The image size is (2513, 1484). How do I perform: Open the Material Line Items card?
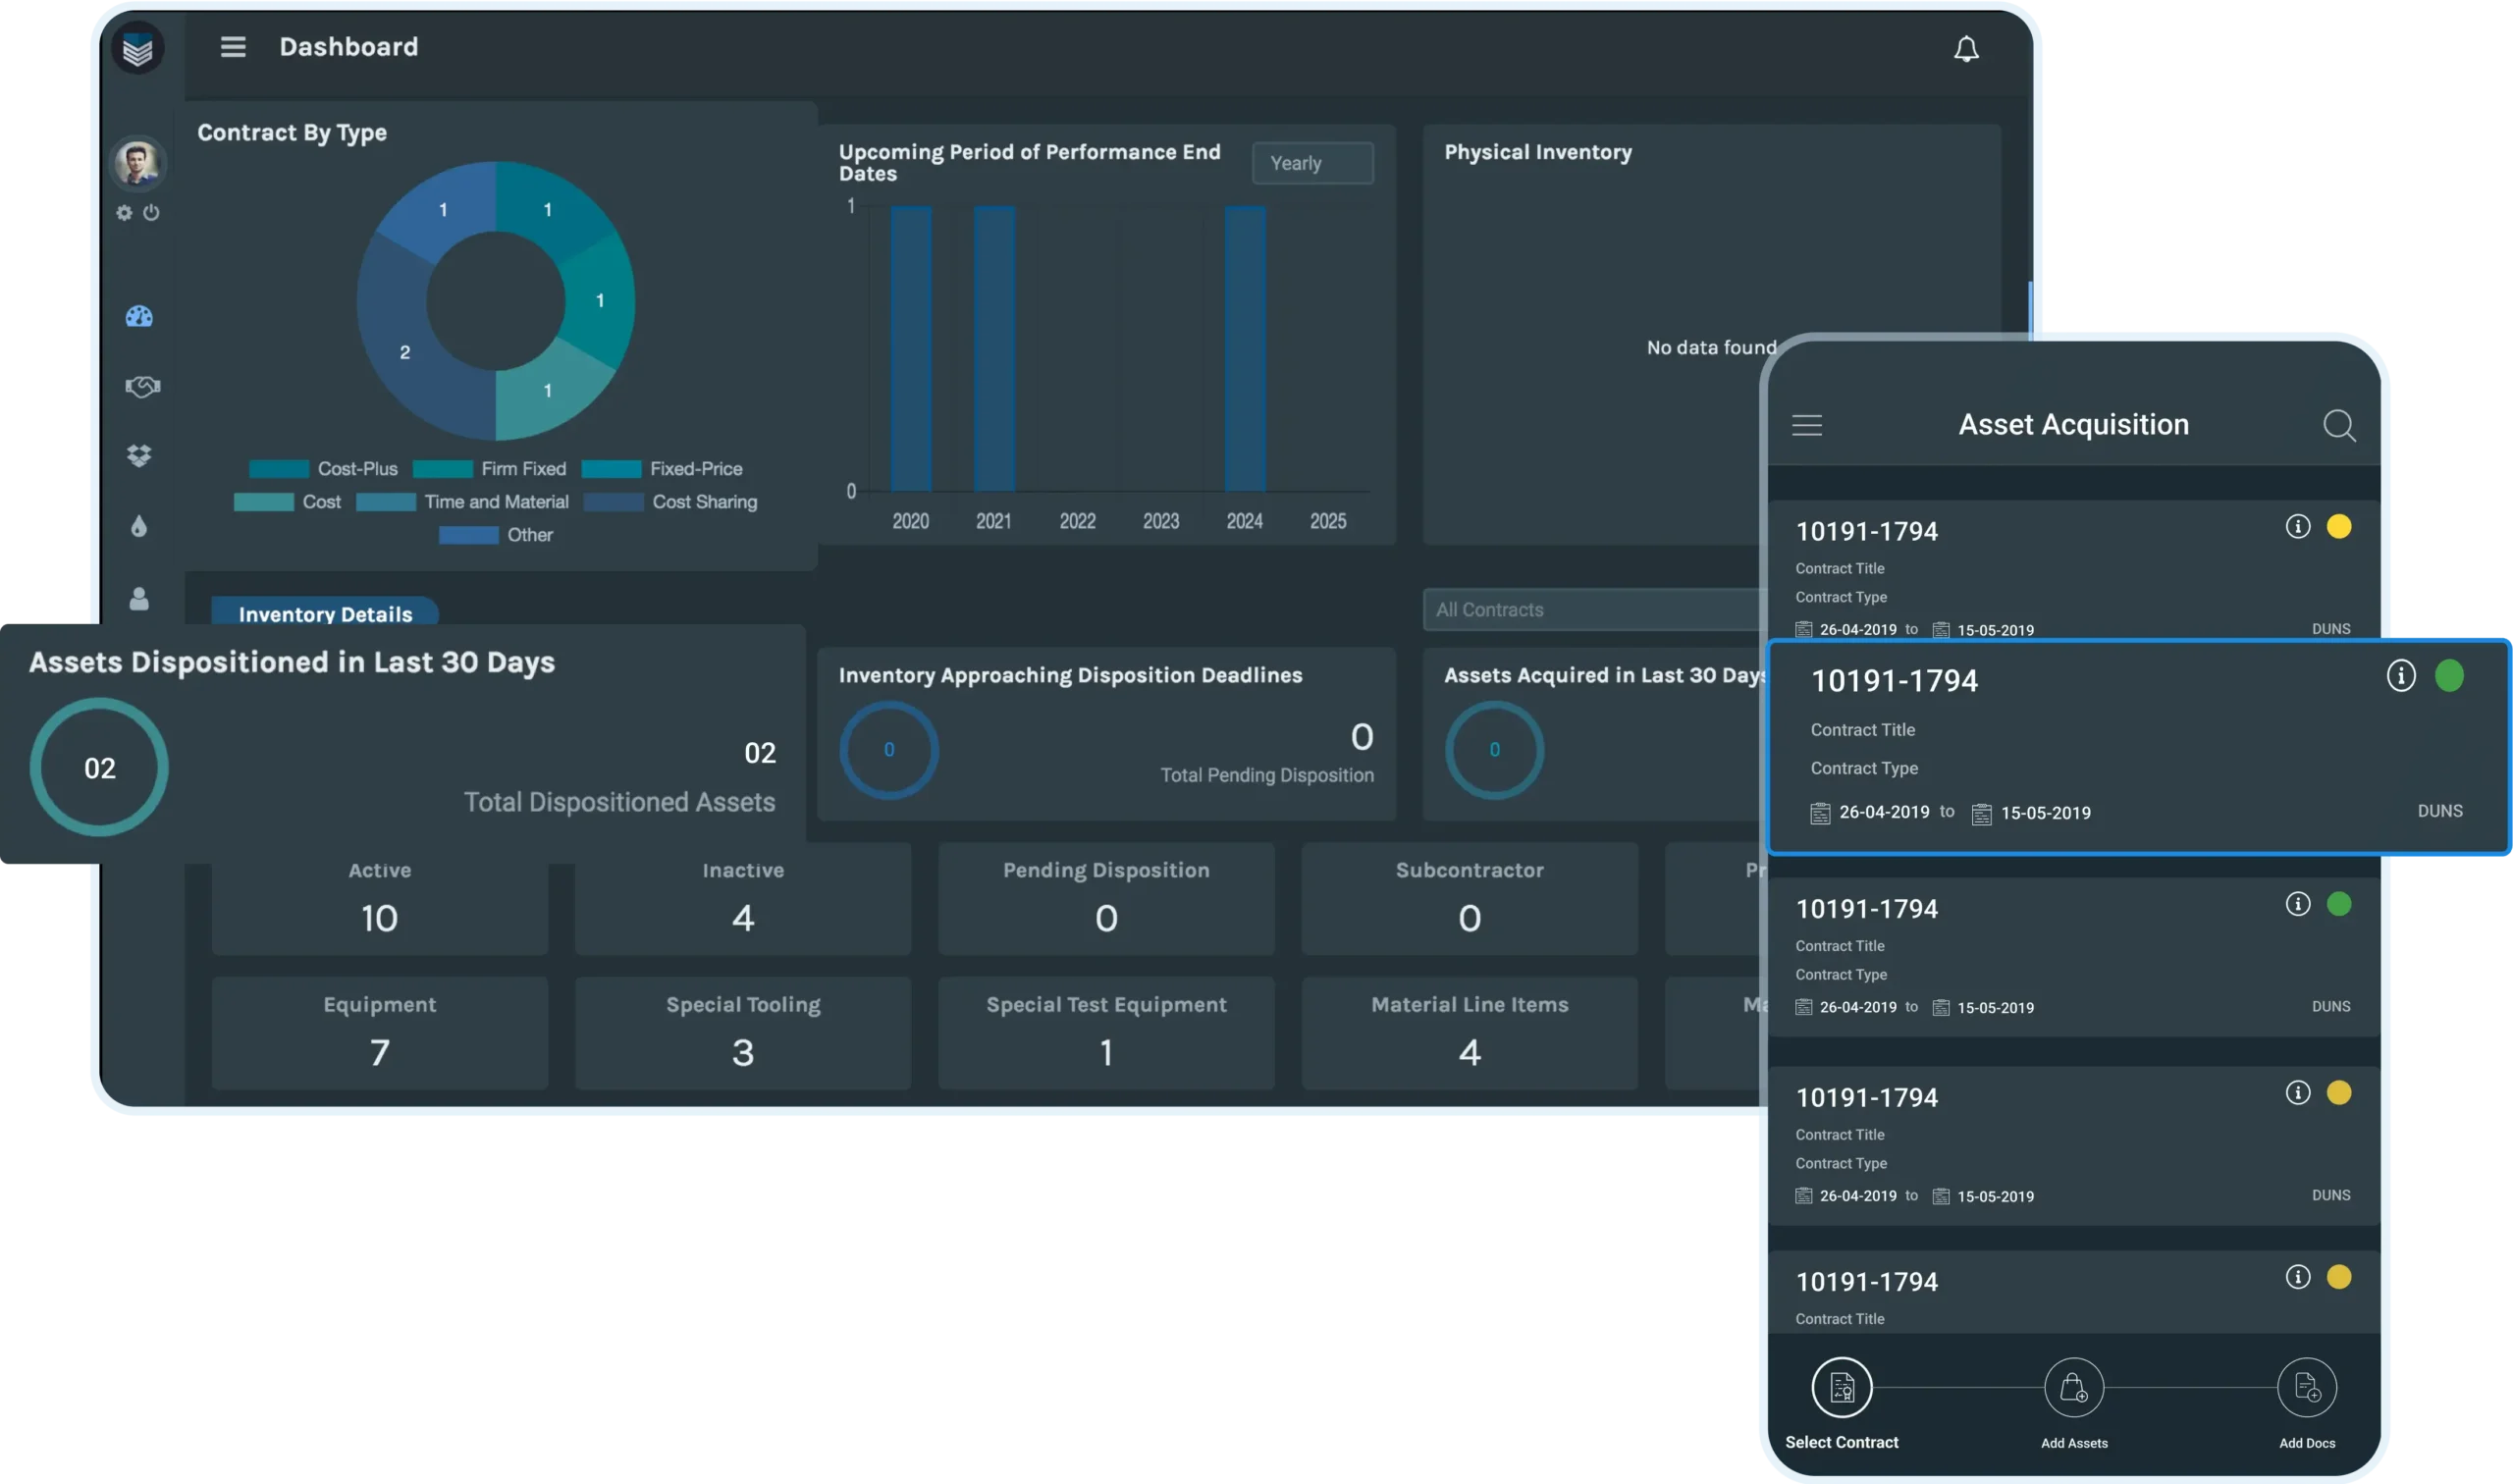1469,1033
